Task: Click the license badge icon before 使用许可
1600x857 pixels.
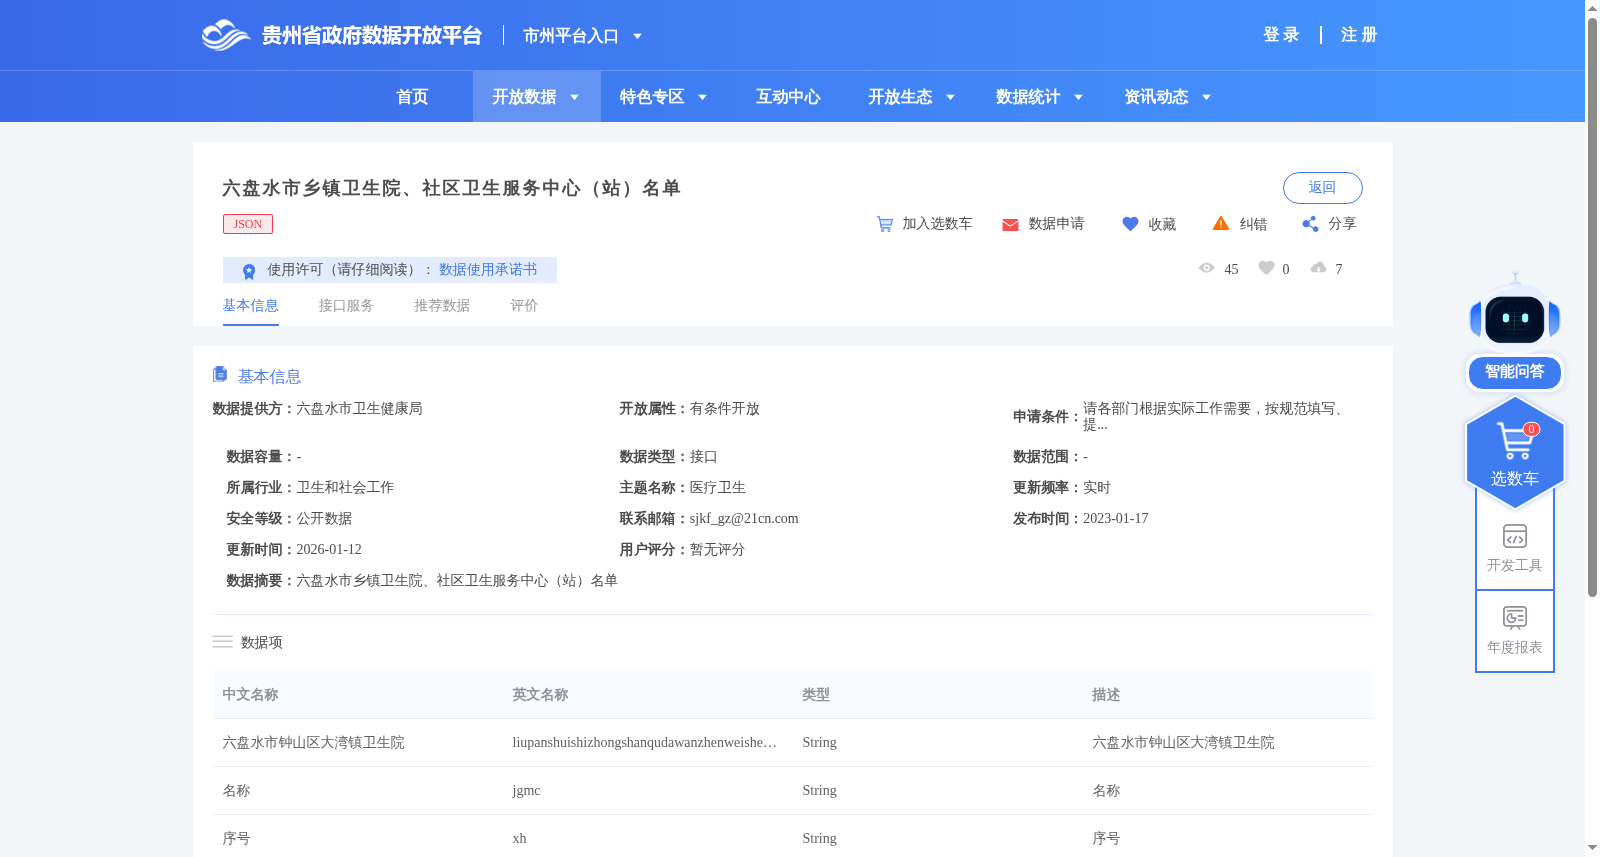Action: 249,271
